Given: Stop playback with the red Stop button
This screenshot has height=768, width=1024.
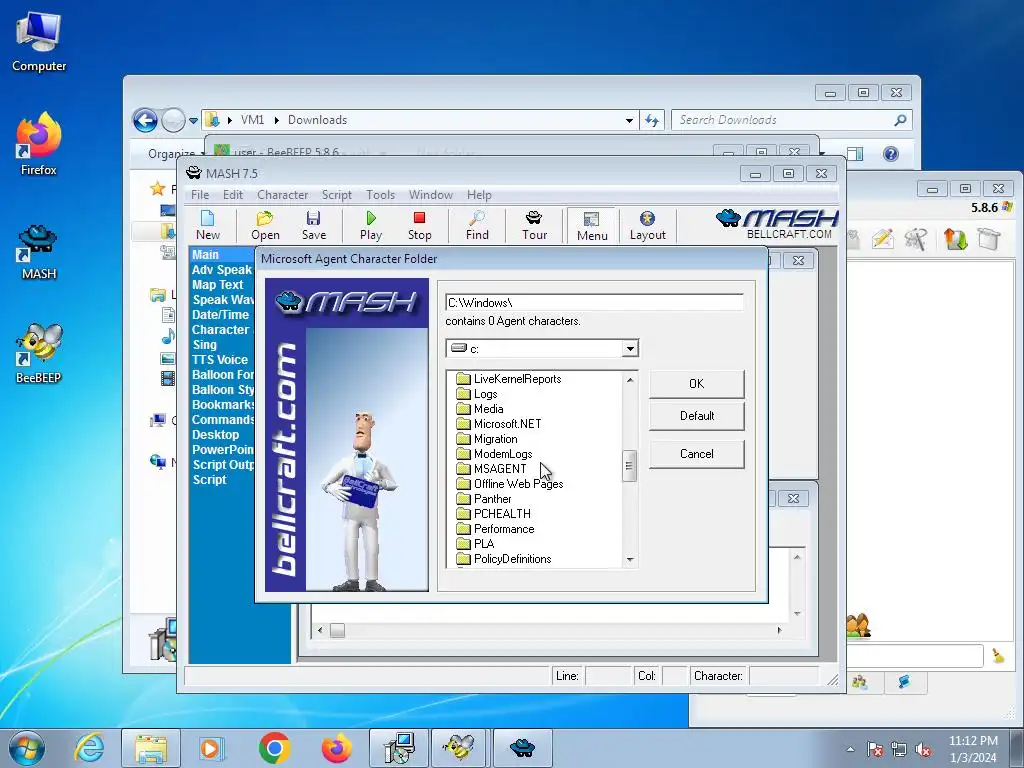Looking at the screenshot, I should [419, 225].
